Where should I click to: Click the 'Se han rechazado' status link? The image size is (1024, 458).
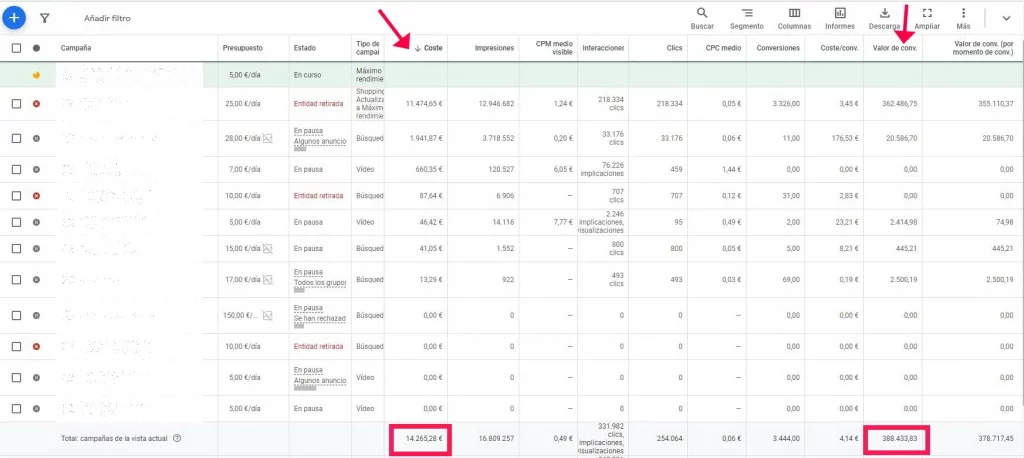(319, 320)
